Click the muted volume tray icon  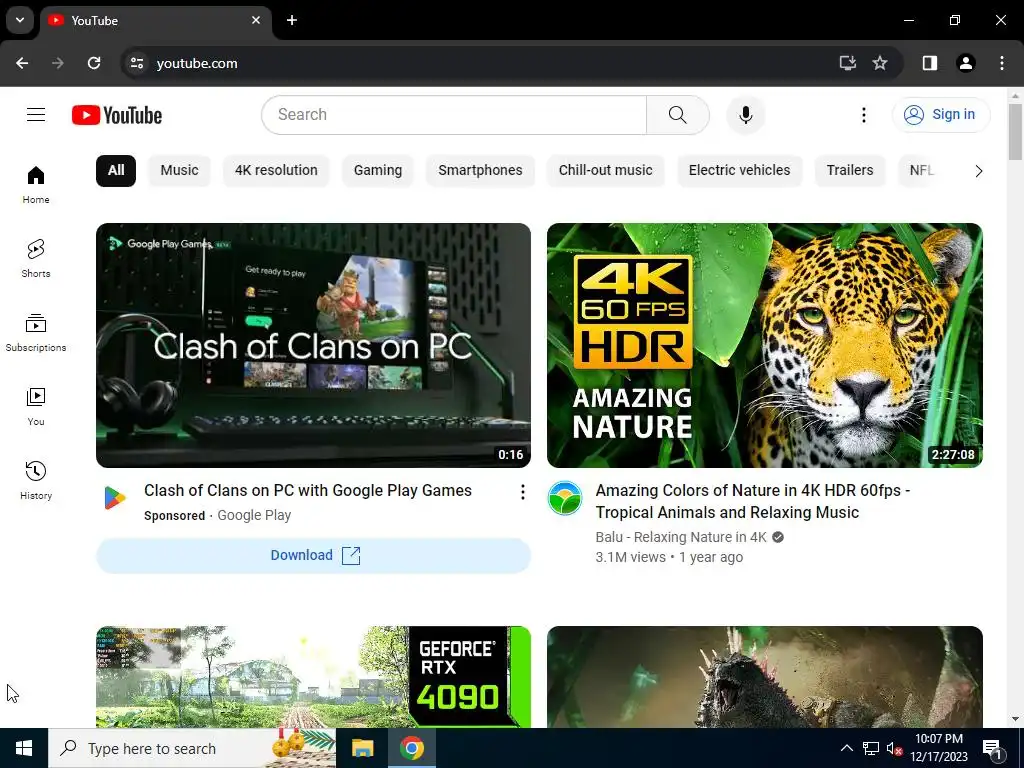point(894,748)
